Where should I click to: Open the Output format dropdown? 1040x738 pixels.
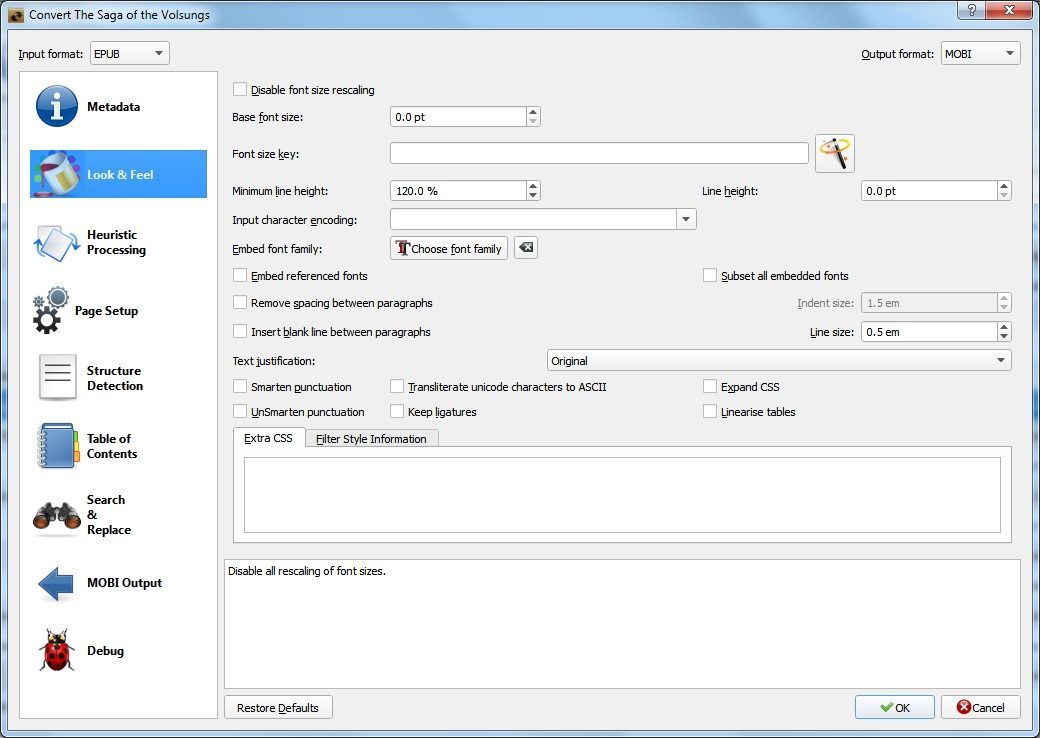(x=979, y=53)
